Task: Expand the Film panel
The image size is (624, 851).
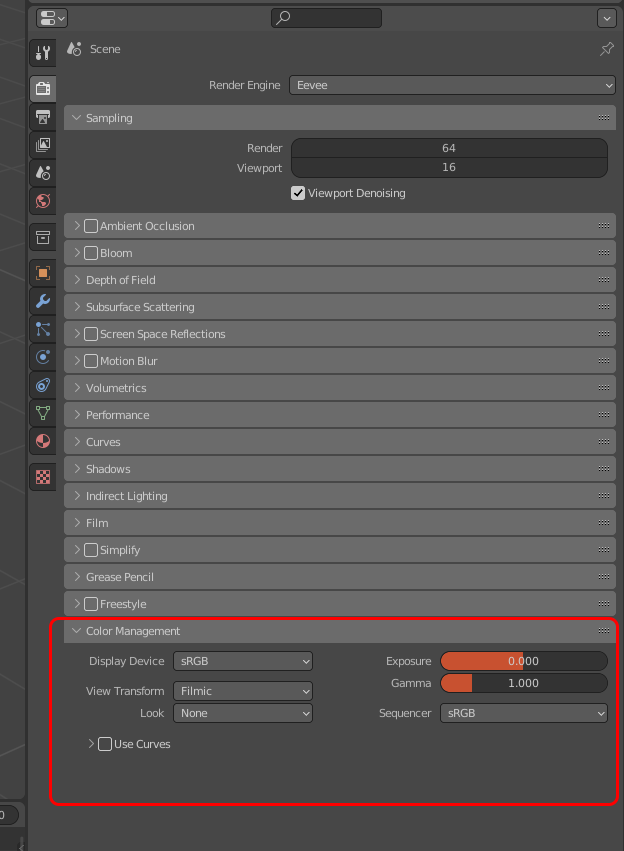Action: (77, 523)
